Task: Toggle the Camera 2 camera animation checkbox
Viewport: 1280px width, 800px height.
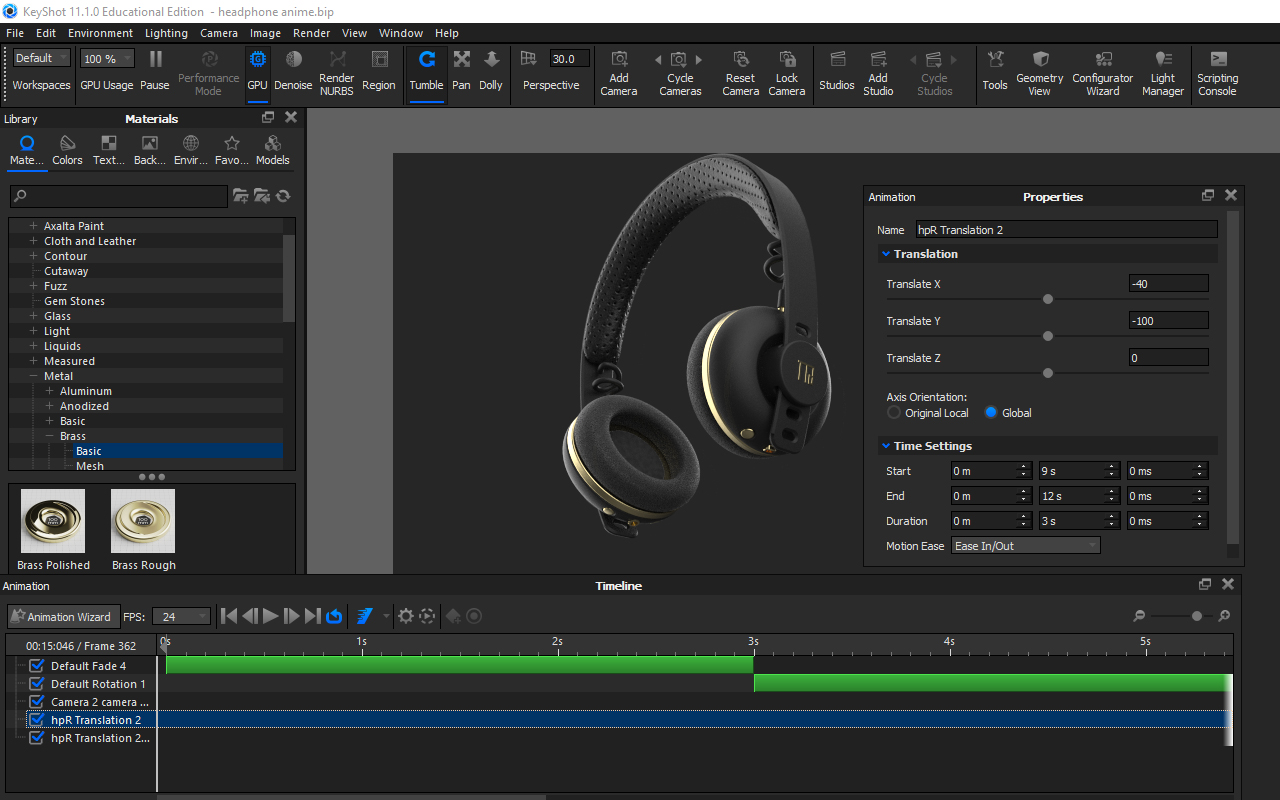Action: coord(37,702)
